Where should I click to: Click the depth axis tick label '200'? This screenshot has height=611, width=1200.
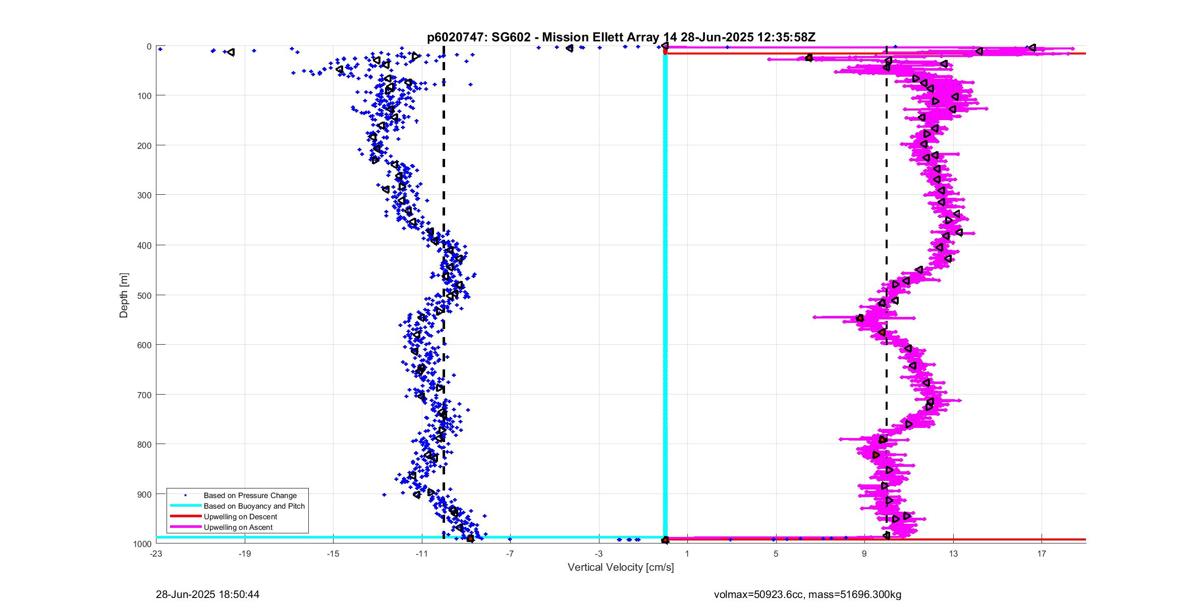[143, 145]
